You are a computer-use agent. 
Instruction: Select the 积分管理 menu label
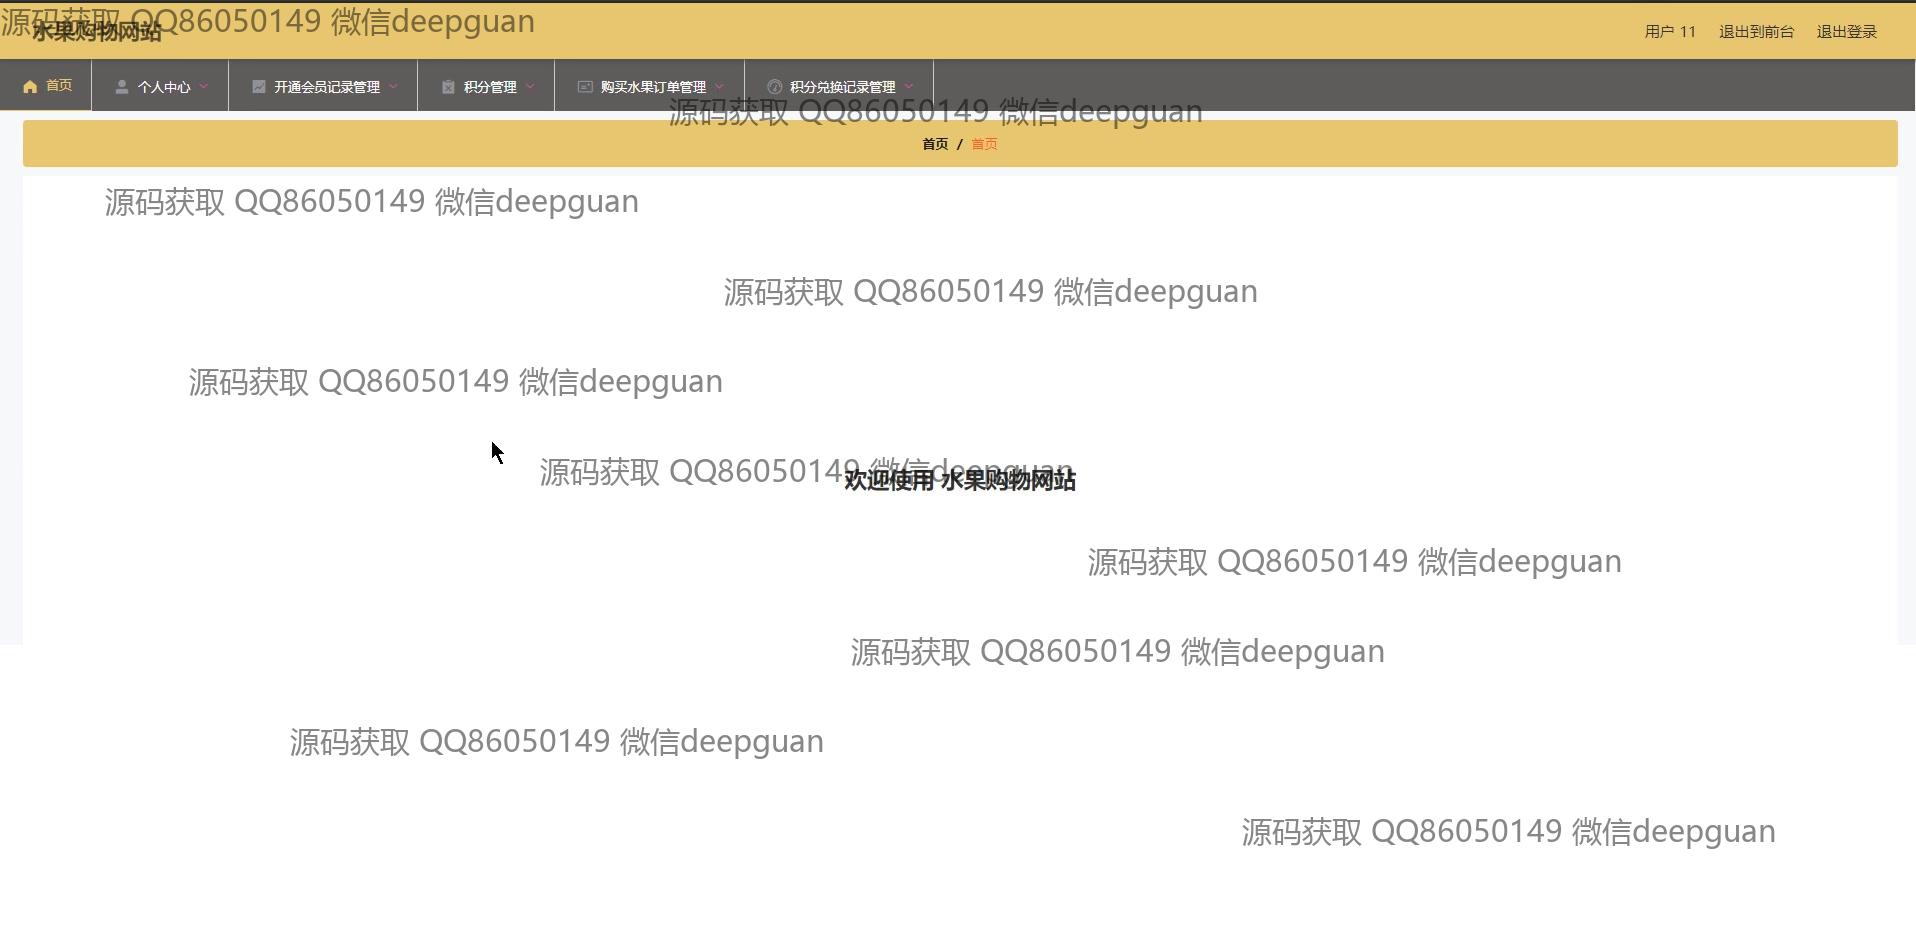tap(490, 87)
